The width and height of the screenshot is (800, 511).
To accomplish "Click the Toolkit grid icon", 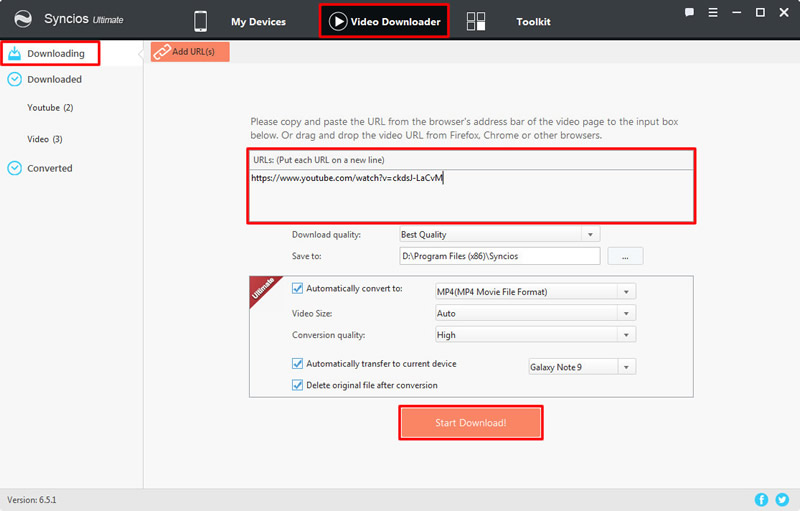I will coord(476,21).
